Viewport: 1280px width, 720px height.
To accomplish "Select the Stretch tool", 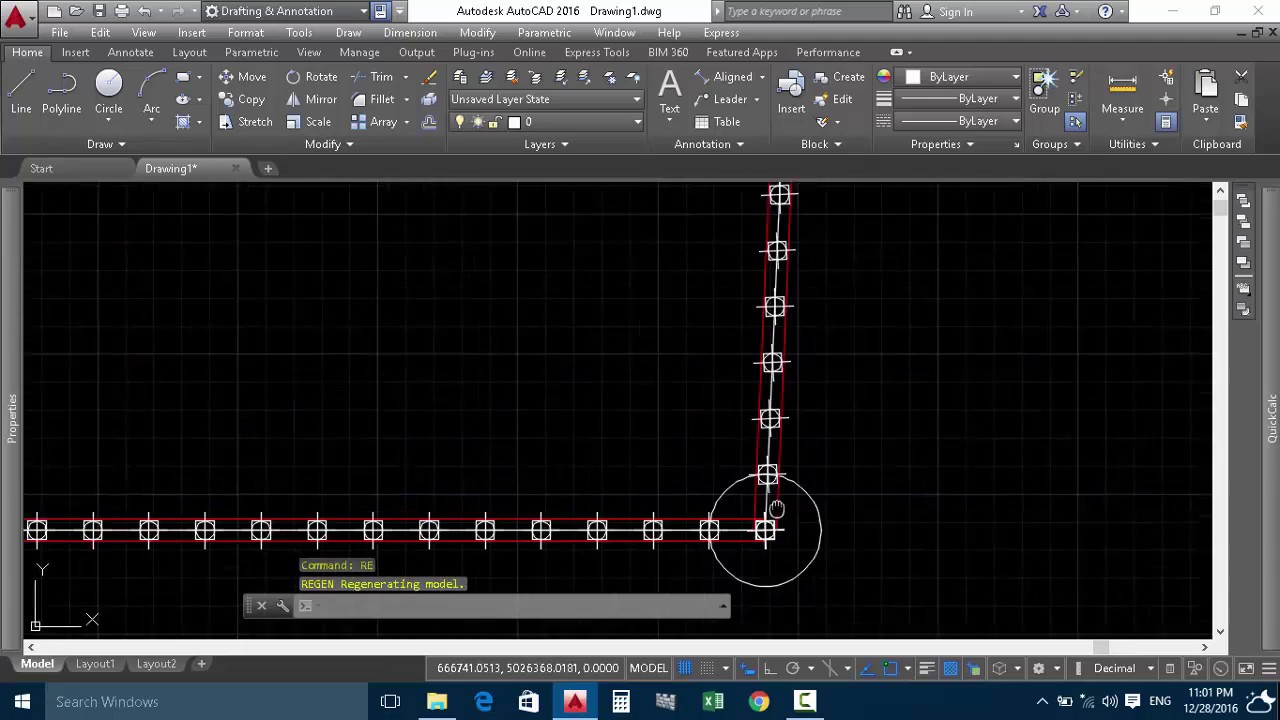I will pyautogui.click(x=244, y=121).
